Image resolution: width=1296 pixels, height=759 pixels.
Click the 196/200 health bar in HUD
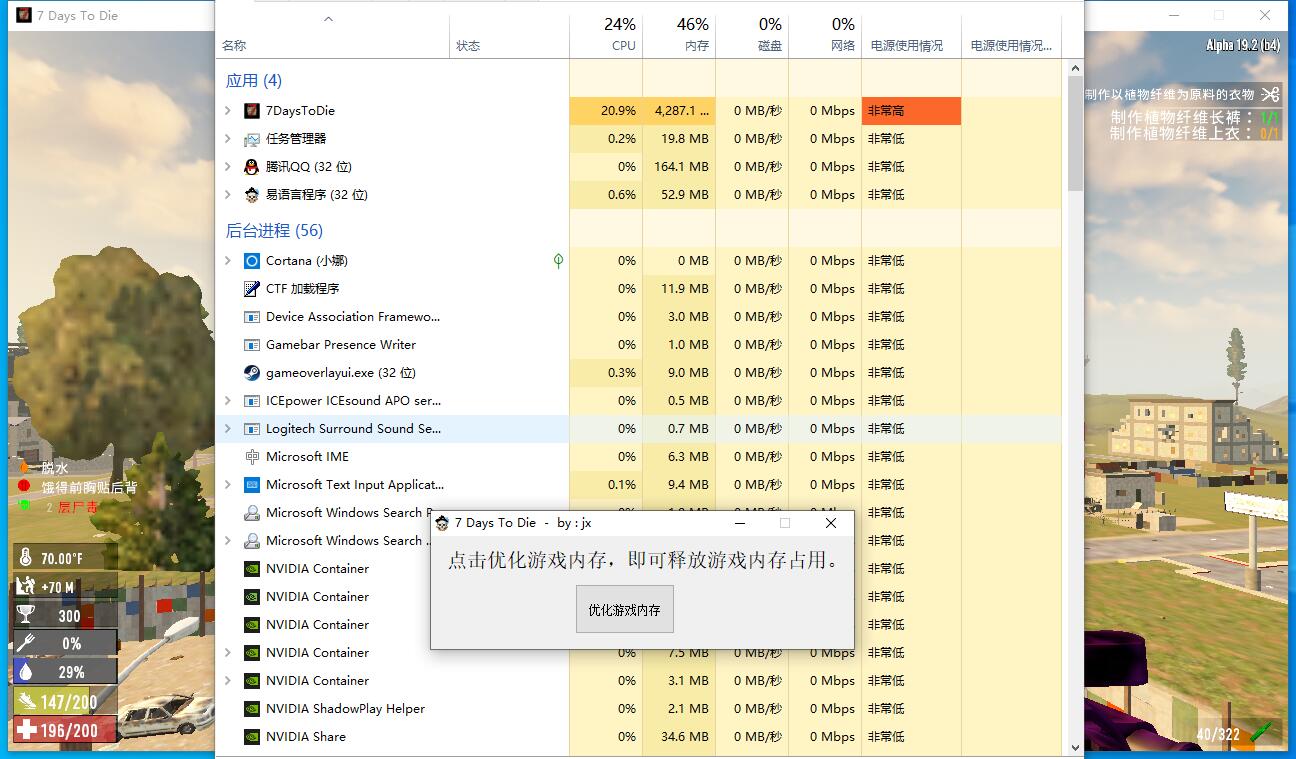coord(65,731)
